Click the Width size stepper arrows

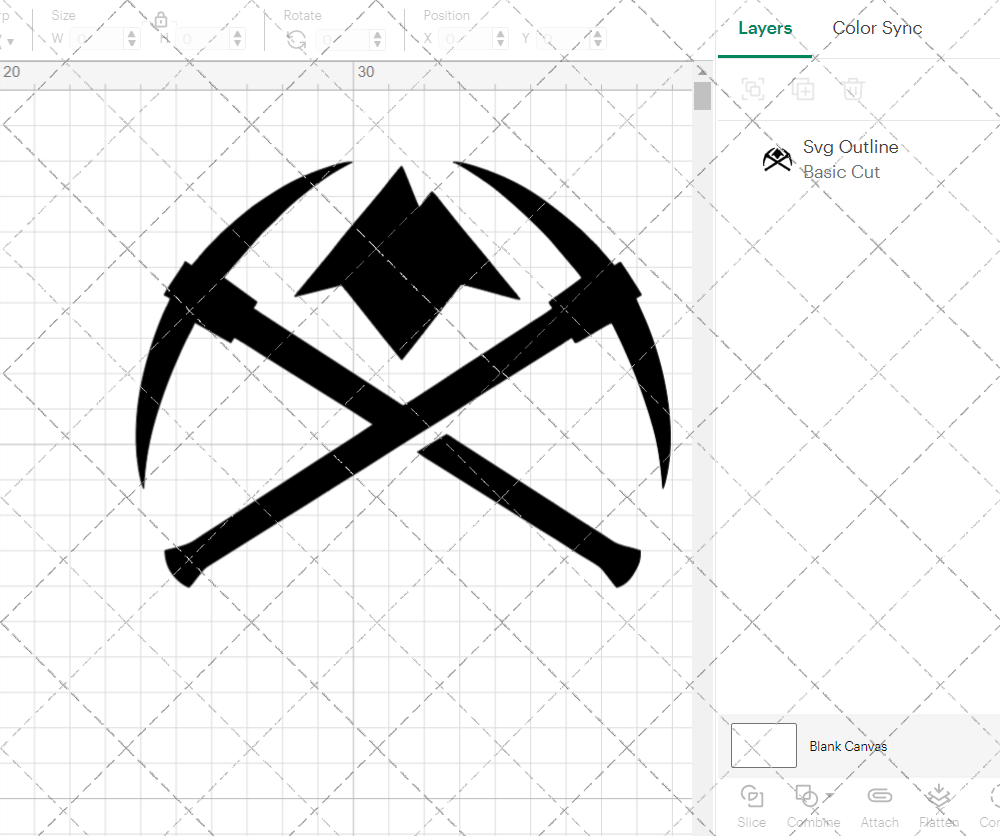(x=132, y=39)
